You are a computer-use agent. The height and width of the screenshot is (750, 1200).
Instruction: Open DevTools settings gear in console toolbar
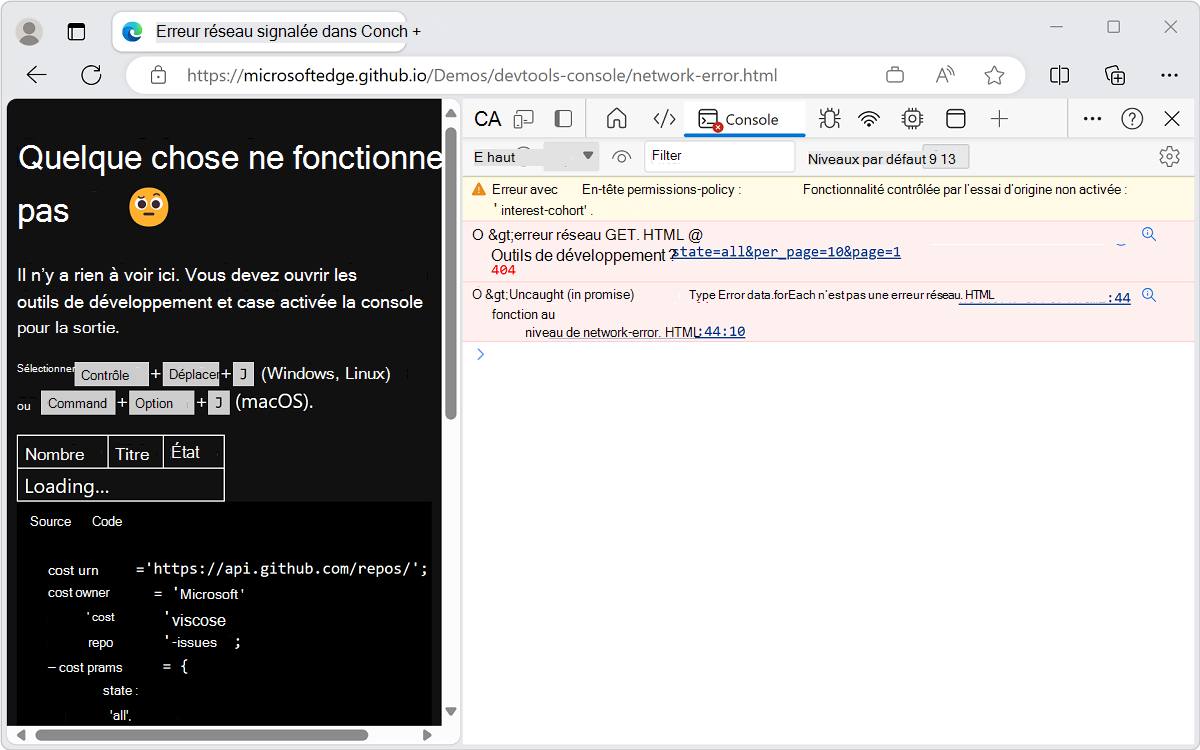(x=1169, y=156)
